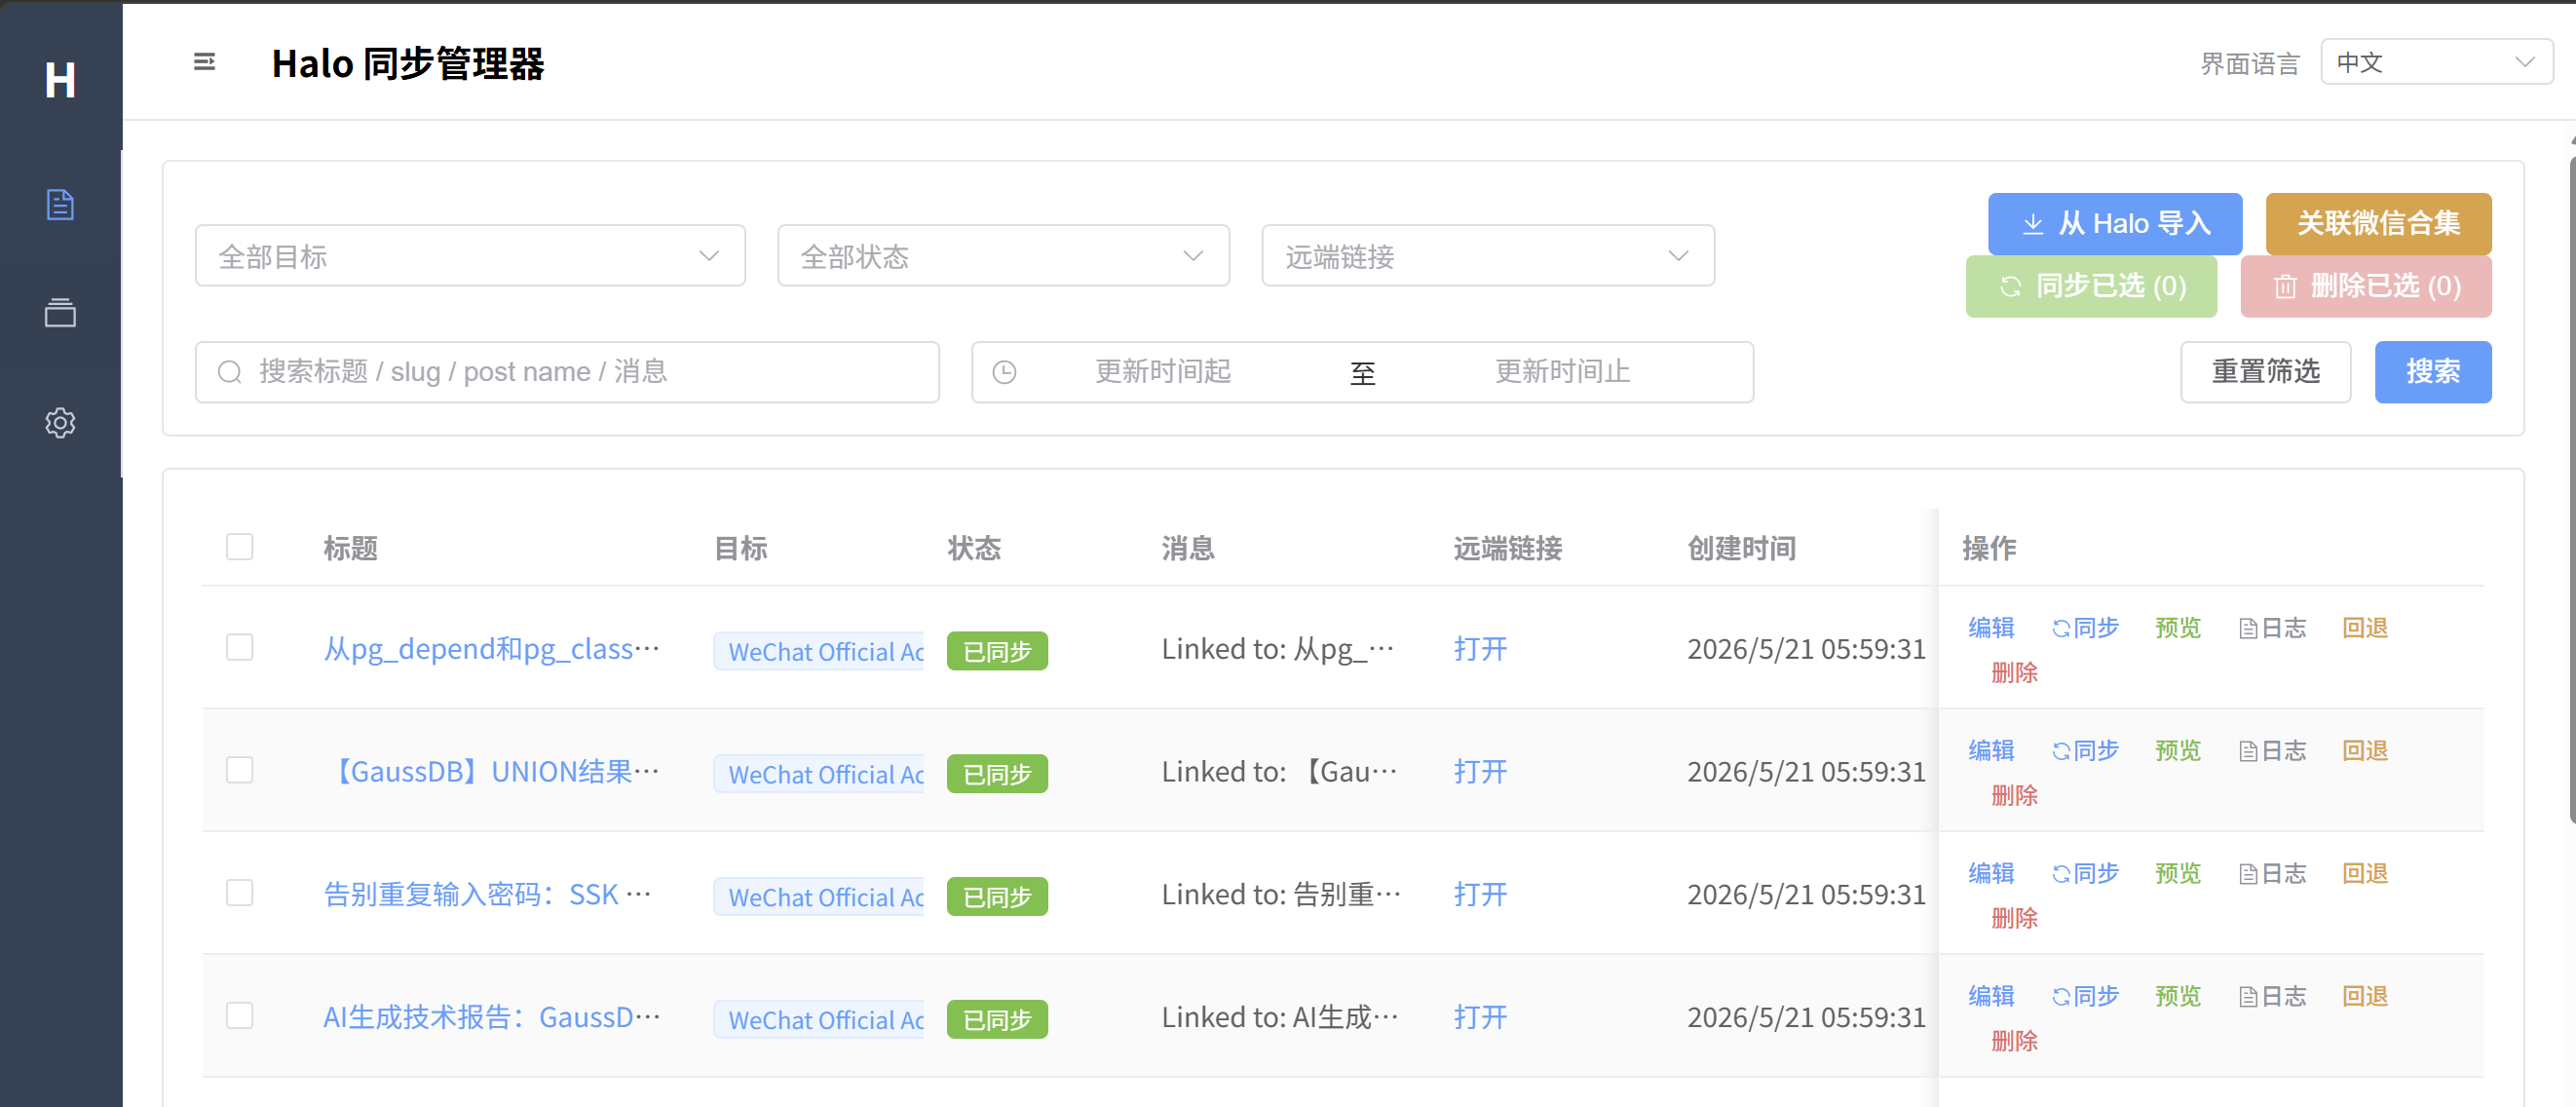Select the 【GaussDB】UNION row checkbox

(x=240, y=770)
